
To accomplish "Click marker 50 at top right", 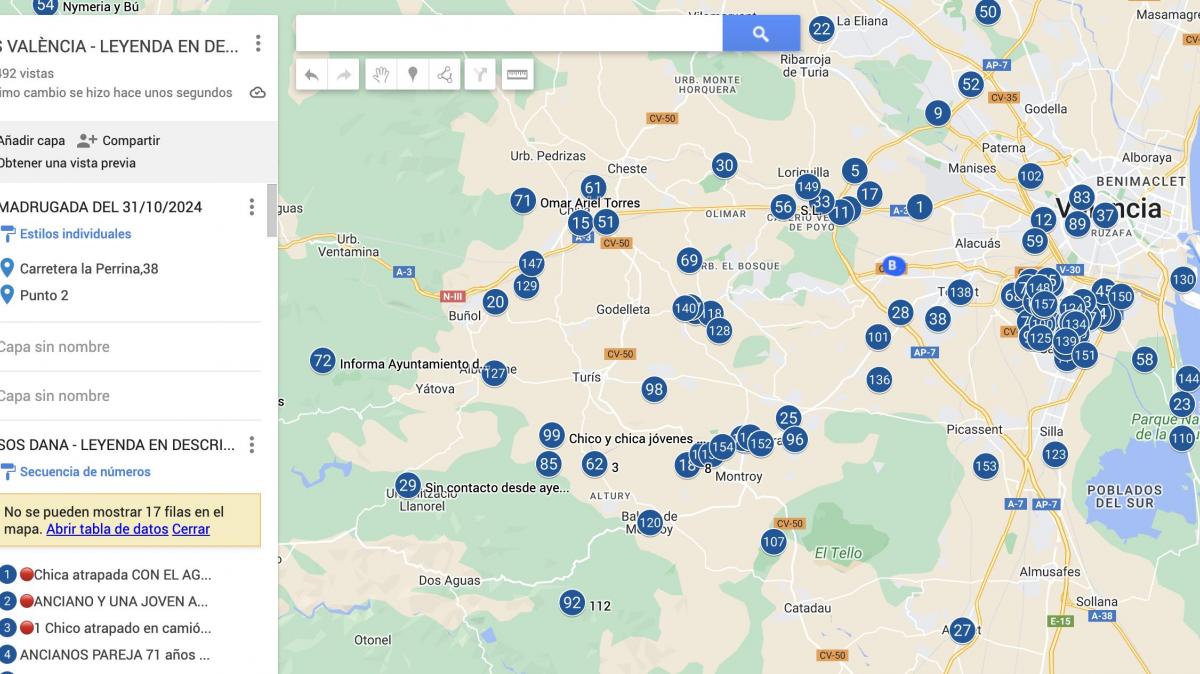I will click(x=988, y=12).
